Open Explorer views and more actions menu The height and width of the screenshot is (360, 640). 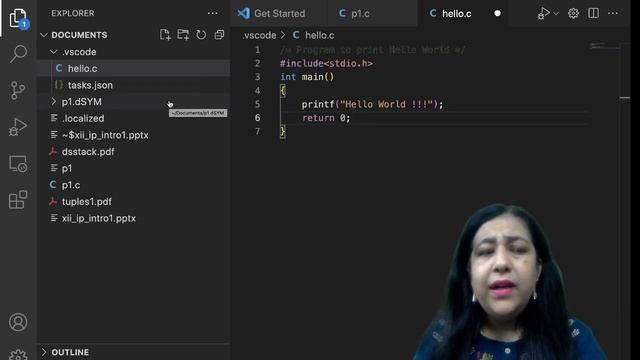click(212, 13)
